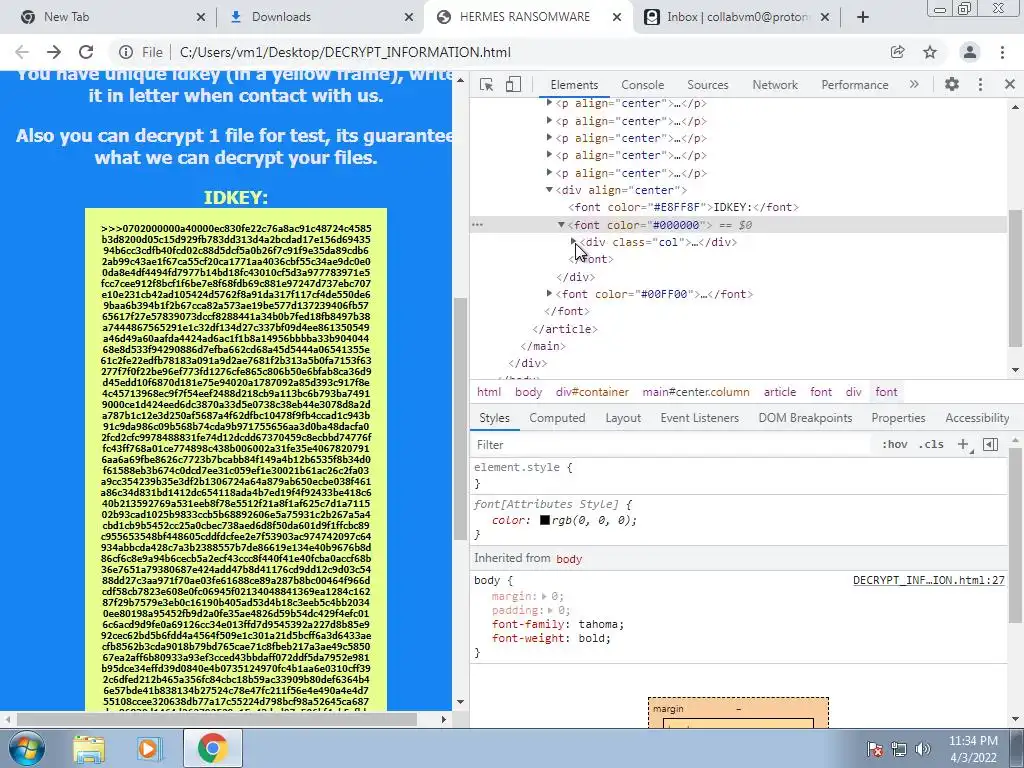Open the Accessibility tab
Screen dimensions: 1024x768
tap(977, 418)
